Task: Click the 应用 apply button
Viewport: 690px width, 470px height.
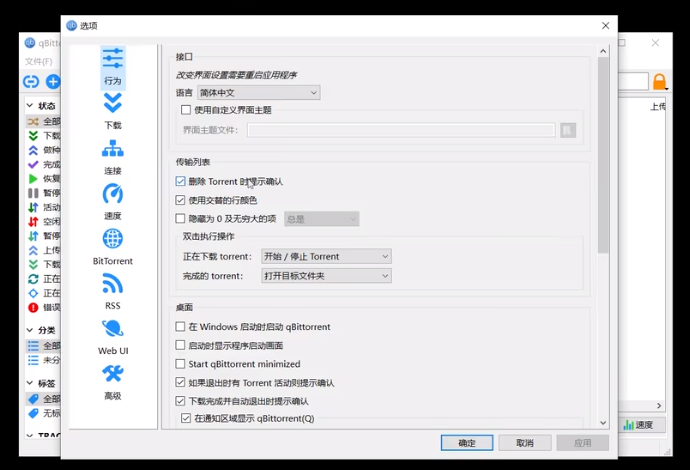Action: [583, 443]
